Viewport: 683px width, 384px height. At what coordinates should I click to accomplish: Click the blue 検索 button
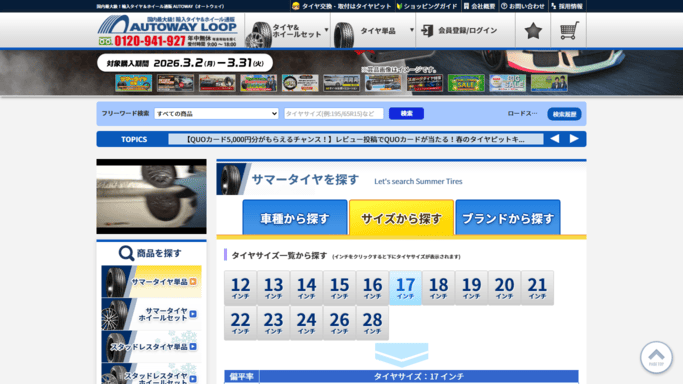[406, 114]
